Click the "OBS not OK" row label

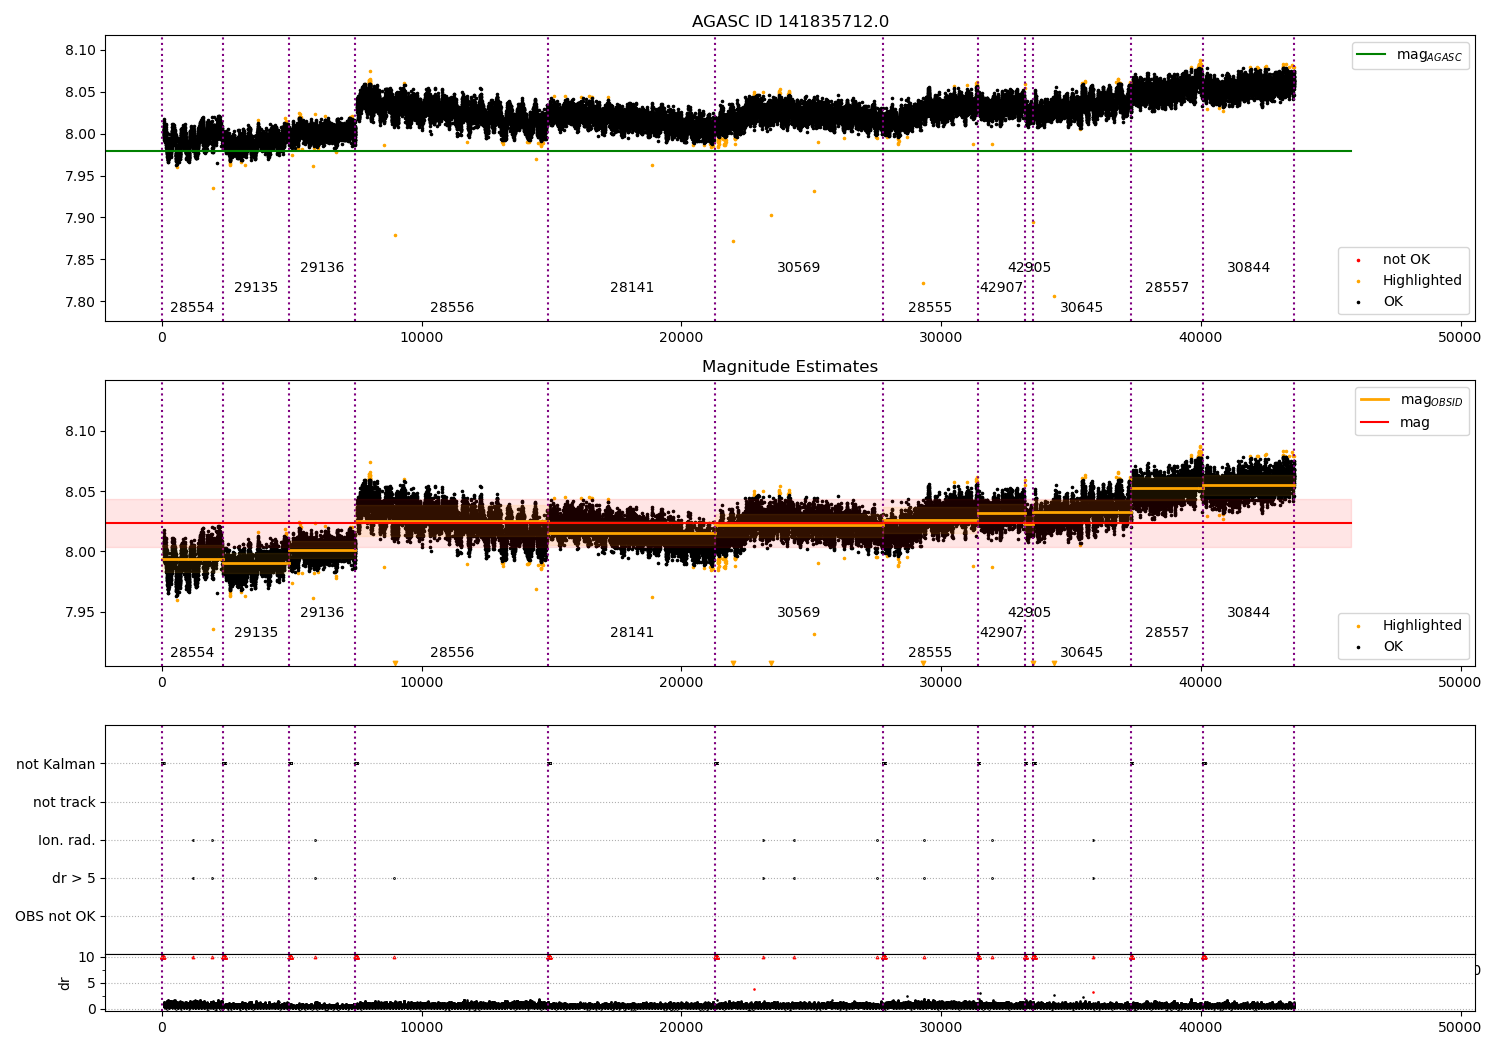click(x=56, y=916)
